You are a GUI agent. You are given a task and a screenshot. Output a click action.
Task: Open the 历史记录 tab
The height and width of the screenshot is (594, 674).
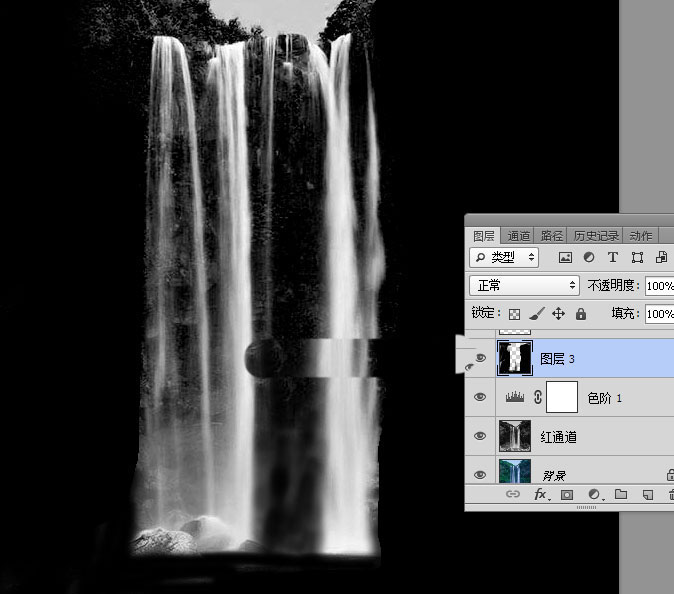(597, 236)
